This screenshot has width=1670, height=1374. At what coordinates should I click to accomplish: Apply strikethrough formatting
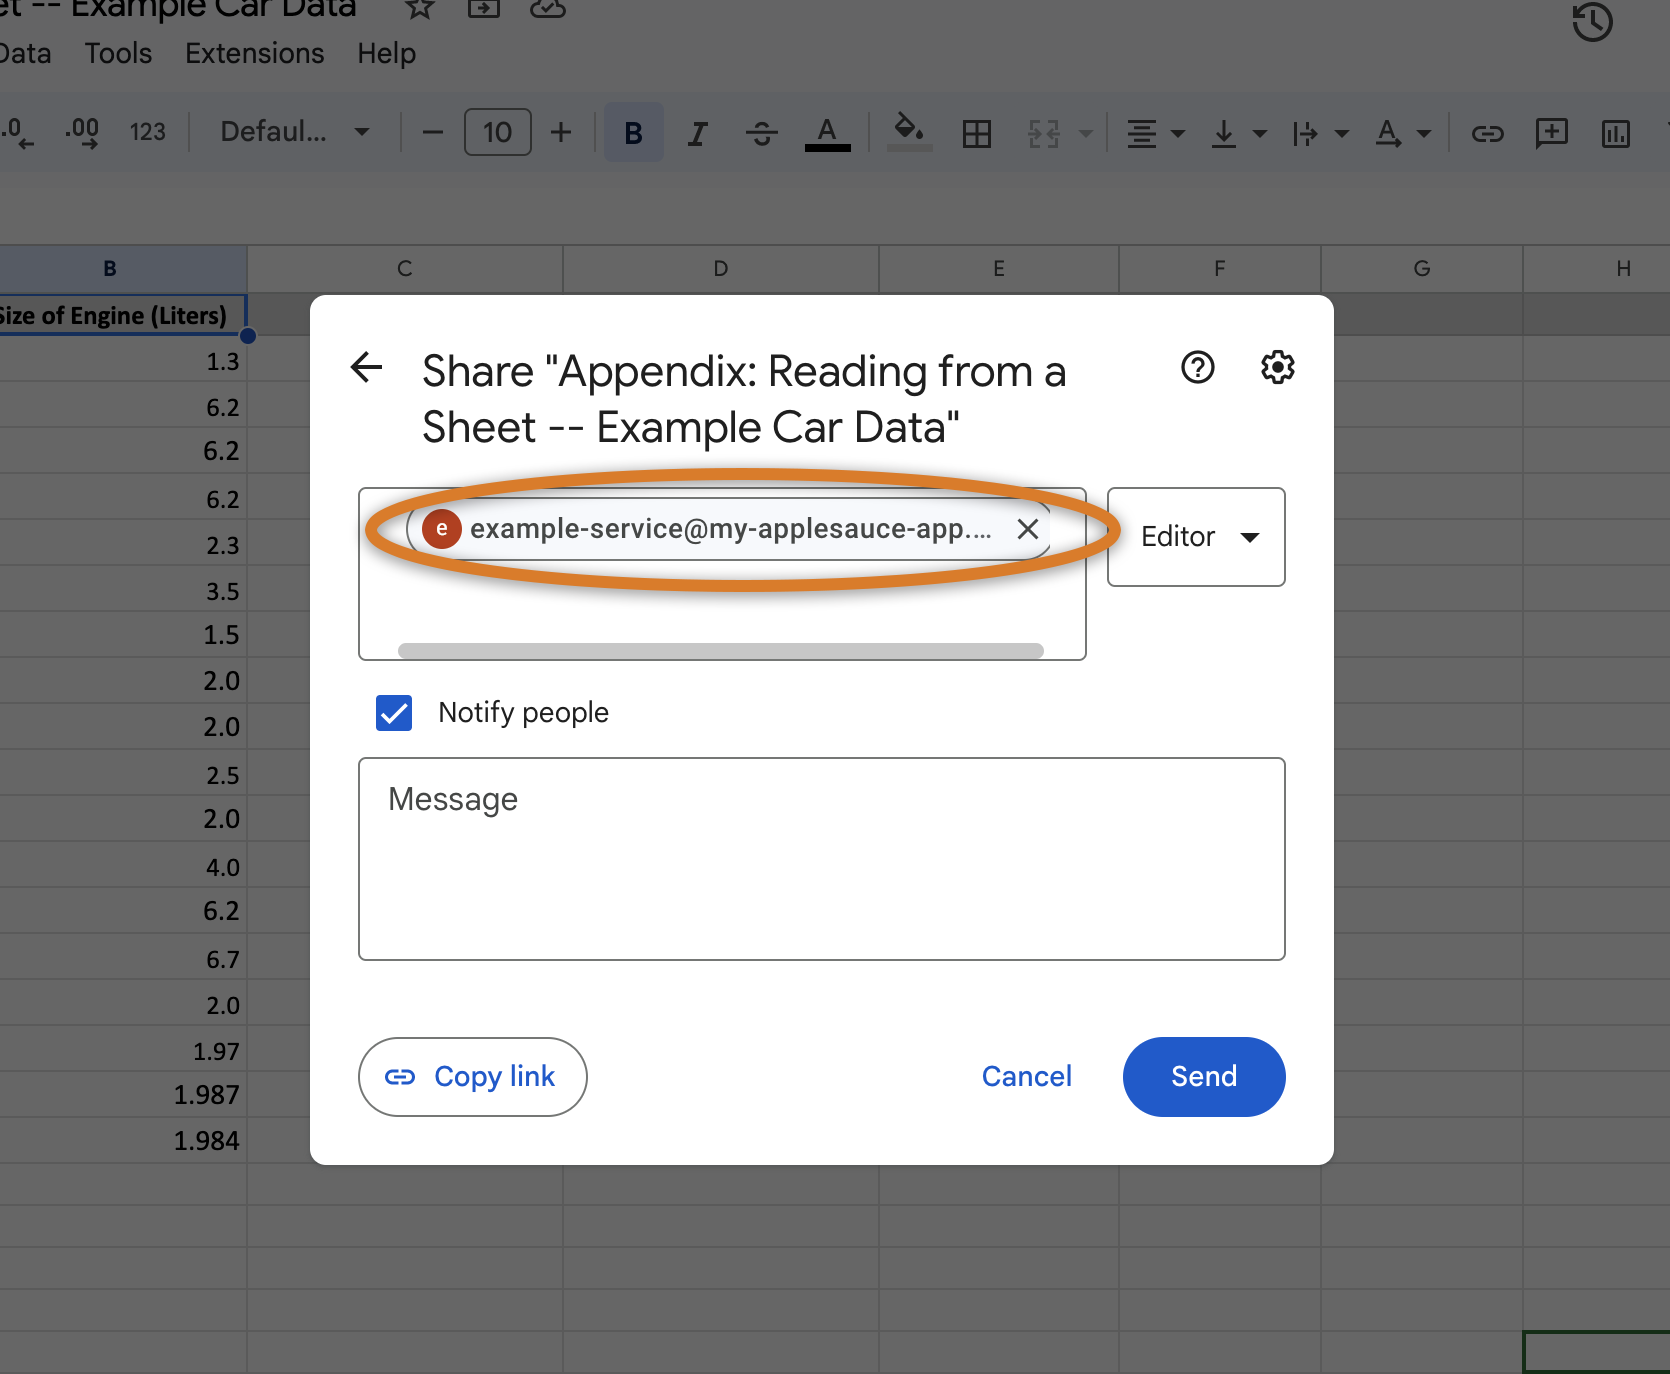[x=762, y=133]
